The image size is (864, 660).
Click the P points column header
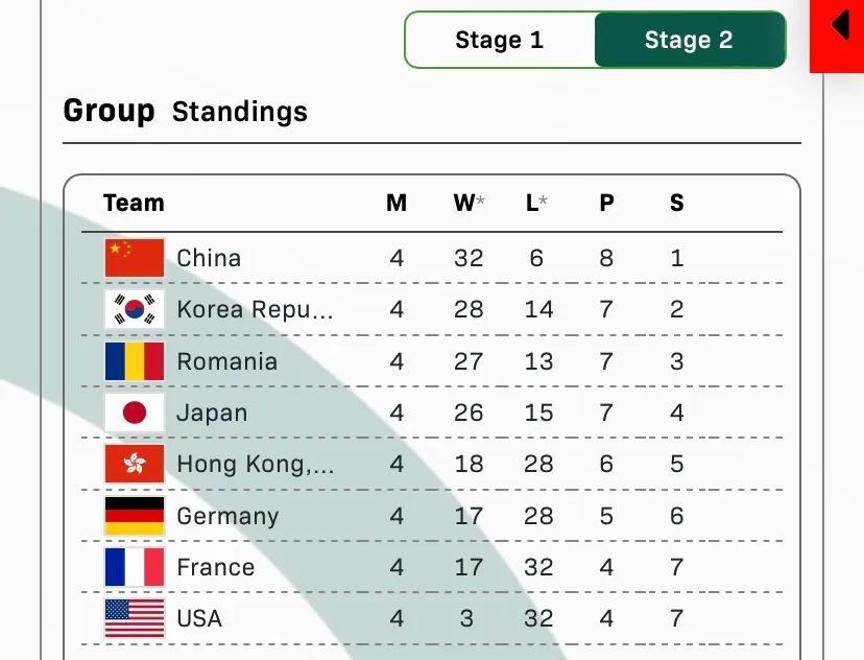pos(606,203)
